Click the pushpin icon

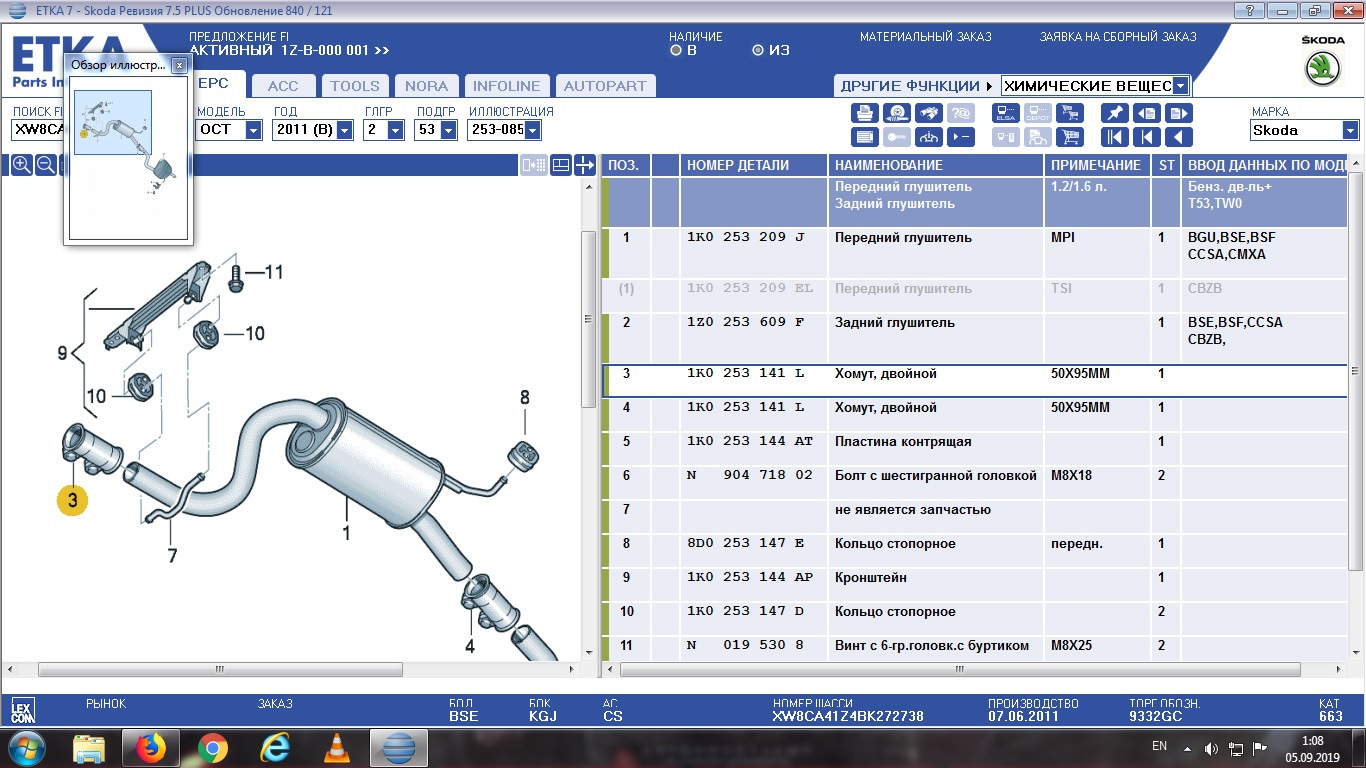click(1115, 113)
